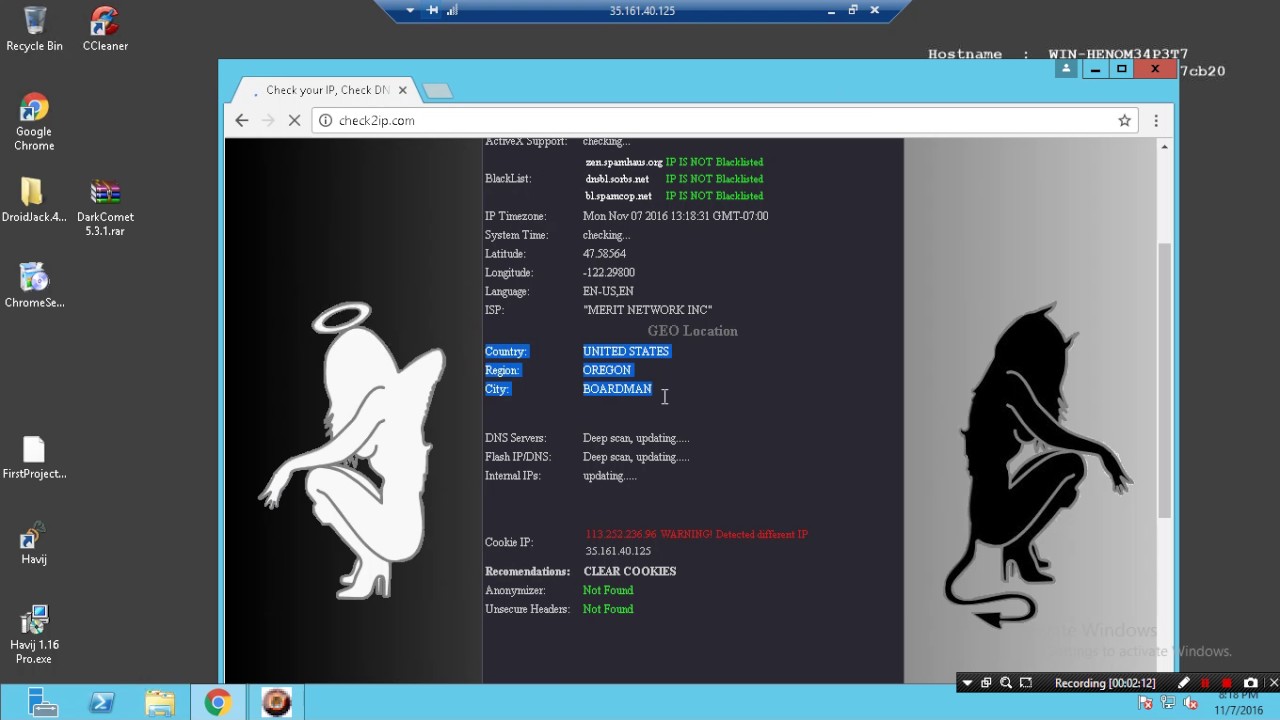Stop the screen recording with red square

pyautogui.click(x=1227, y=683)
